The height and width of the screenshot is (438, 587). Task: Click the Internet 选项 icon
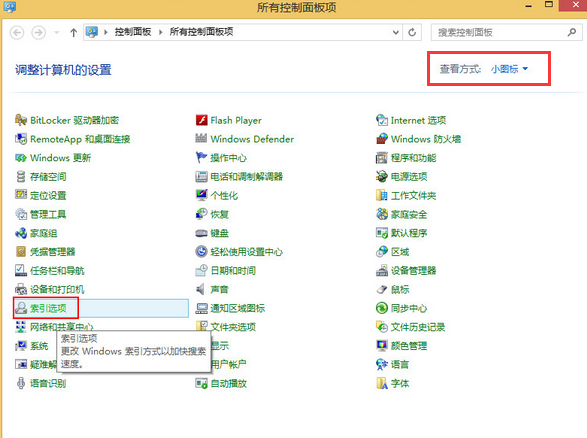[382, 120]
